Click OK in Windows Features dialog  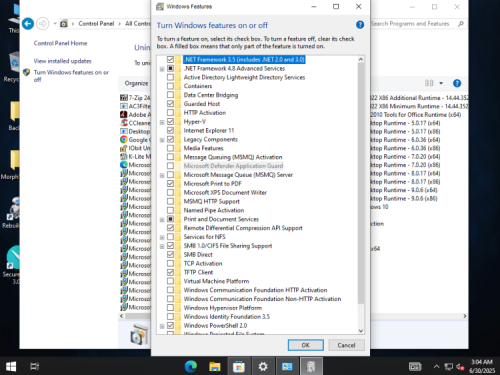point(306,345)
